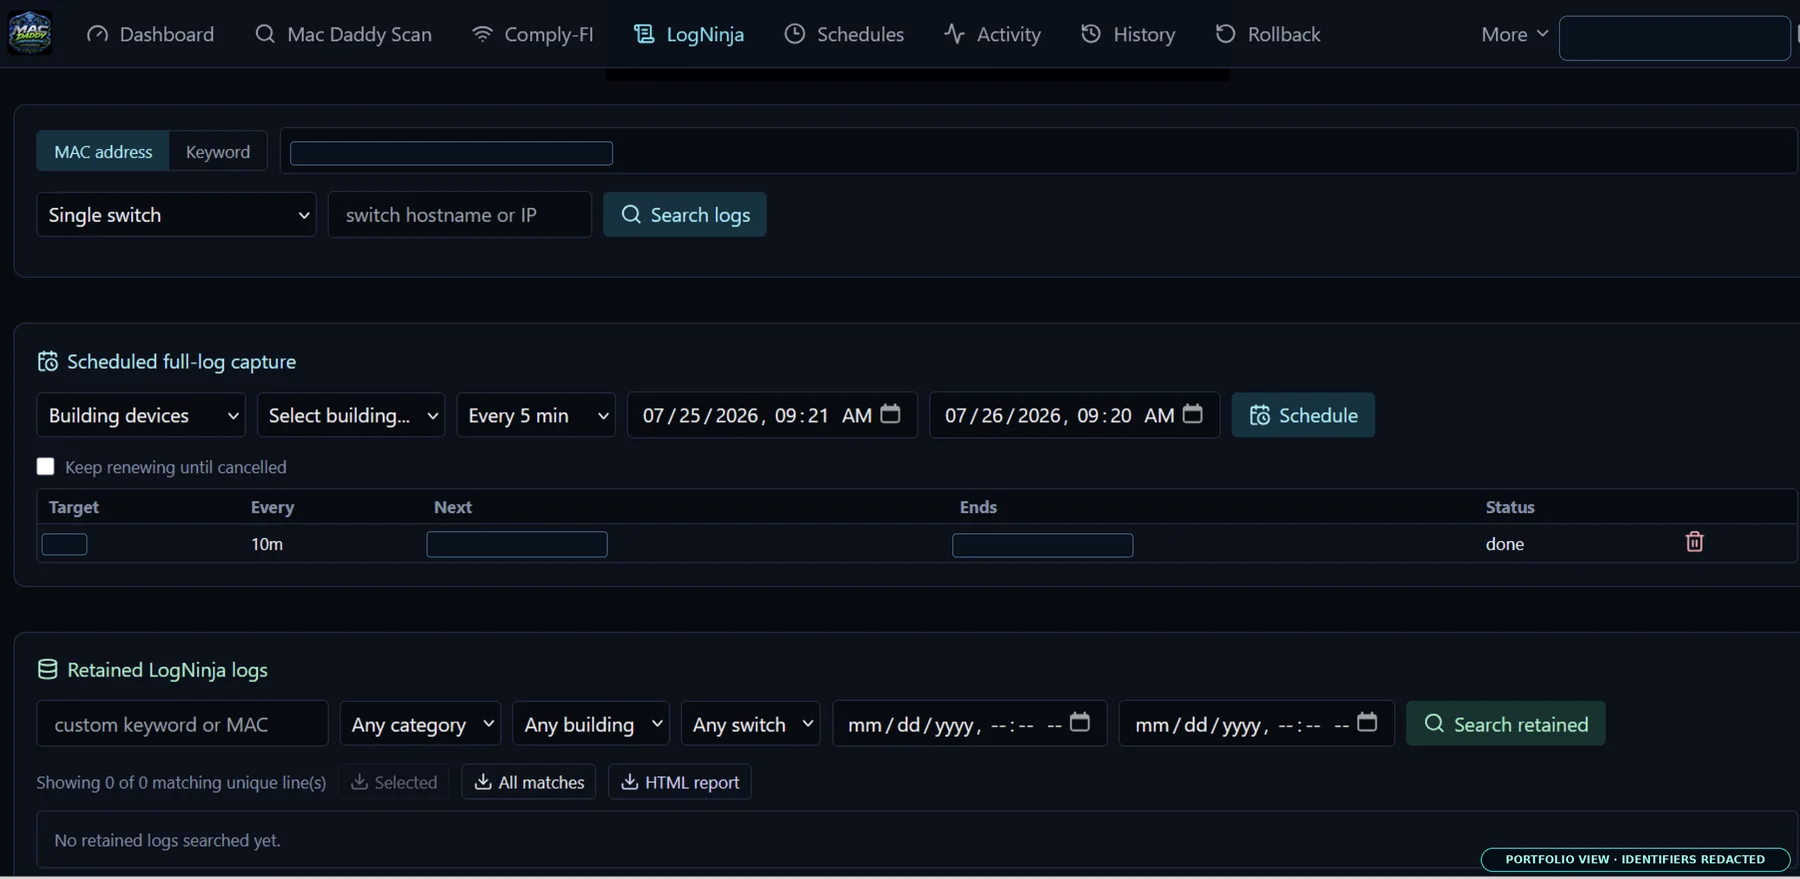1800x879 pixels.
Task: Click 'No retained logs searched yet.' text
Action: tap(167, 840)
